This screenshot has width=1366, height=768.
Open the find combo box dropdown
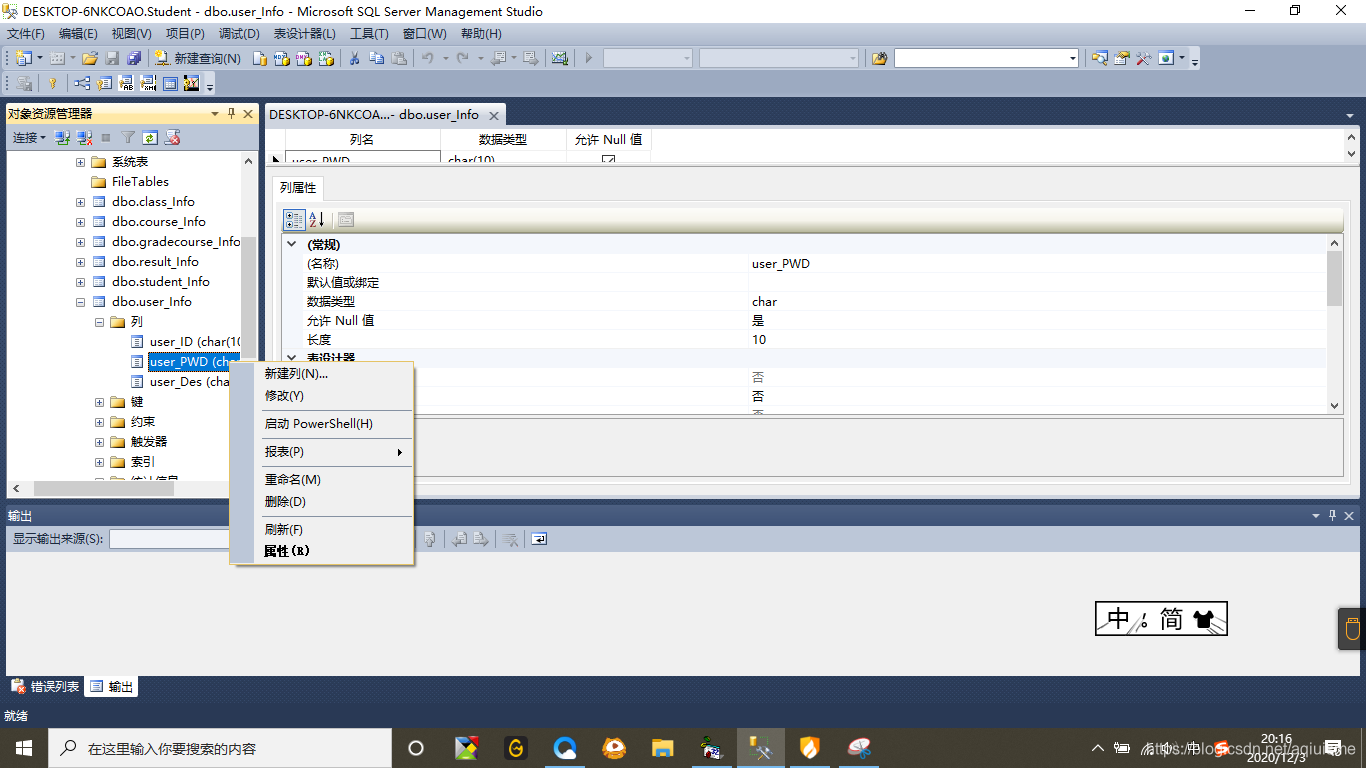click(1073, 58)
